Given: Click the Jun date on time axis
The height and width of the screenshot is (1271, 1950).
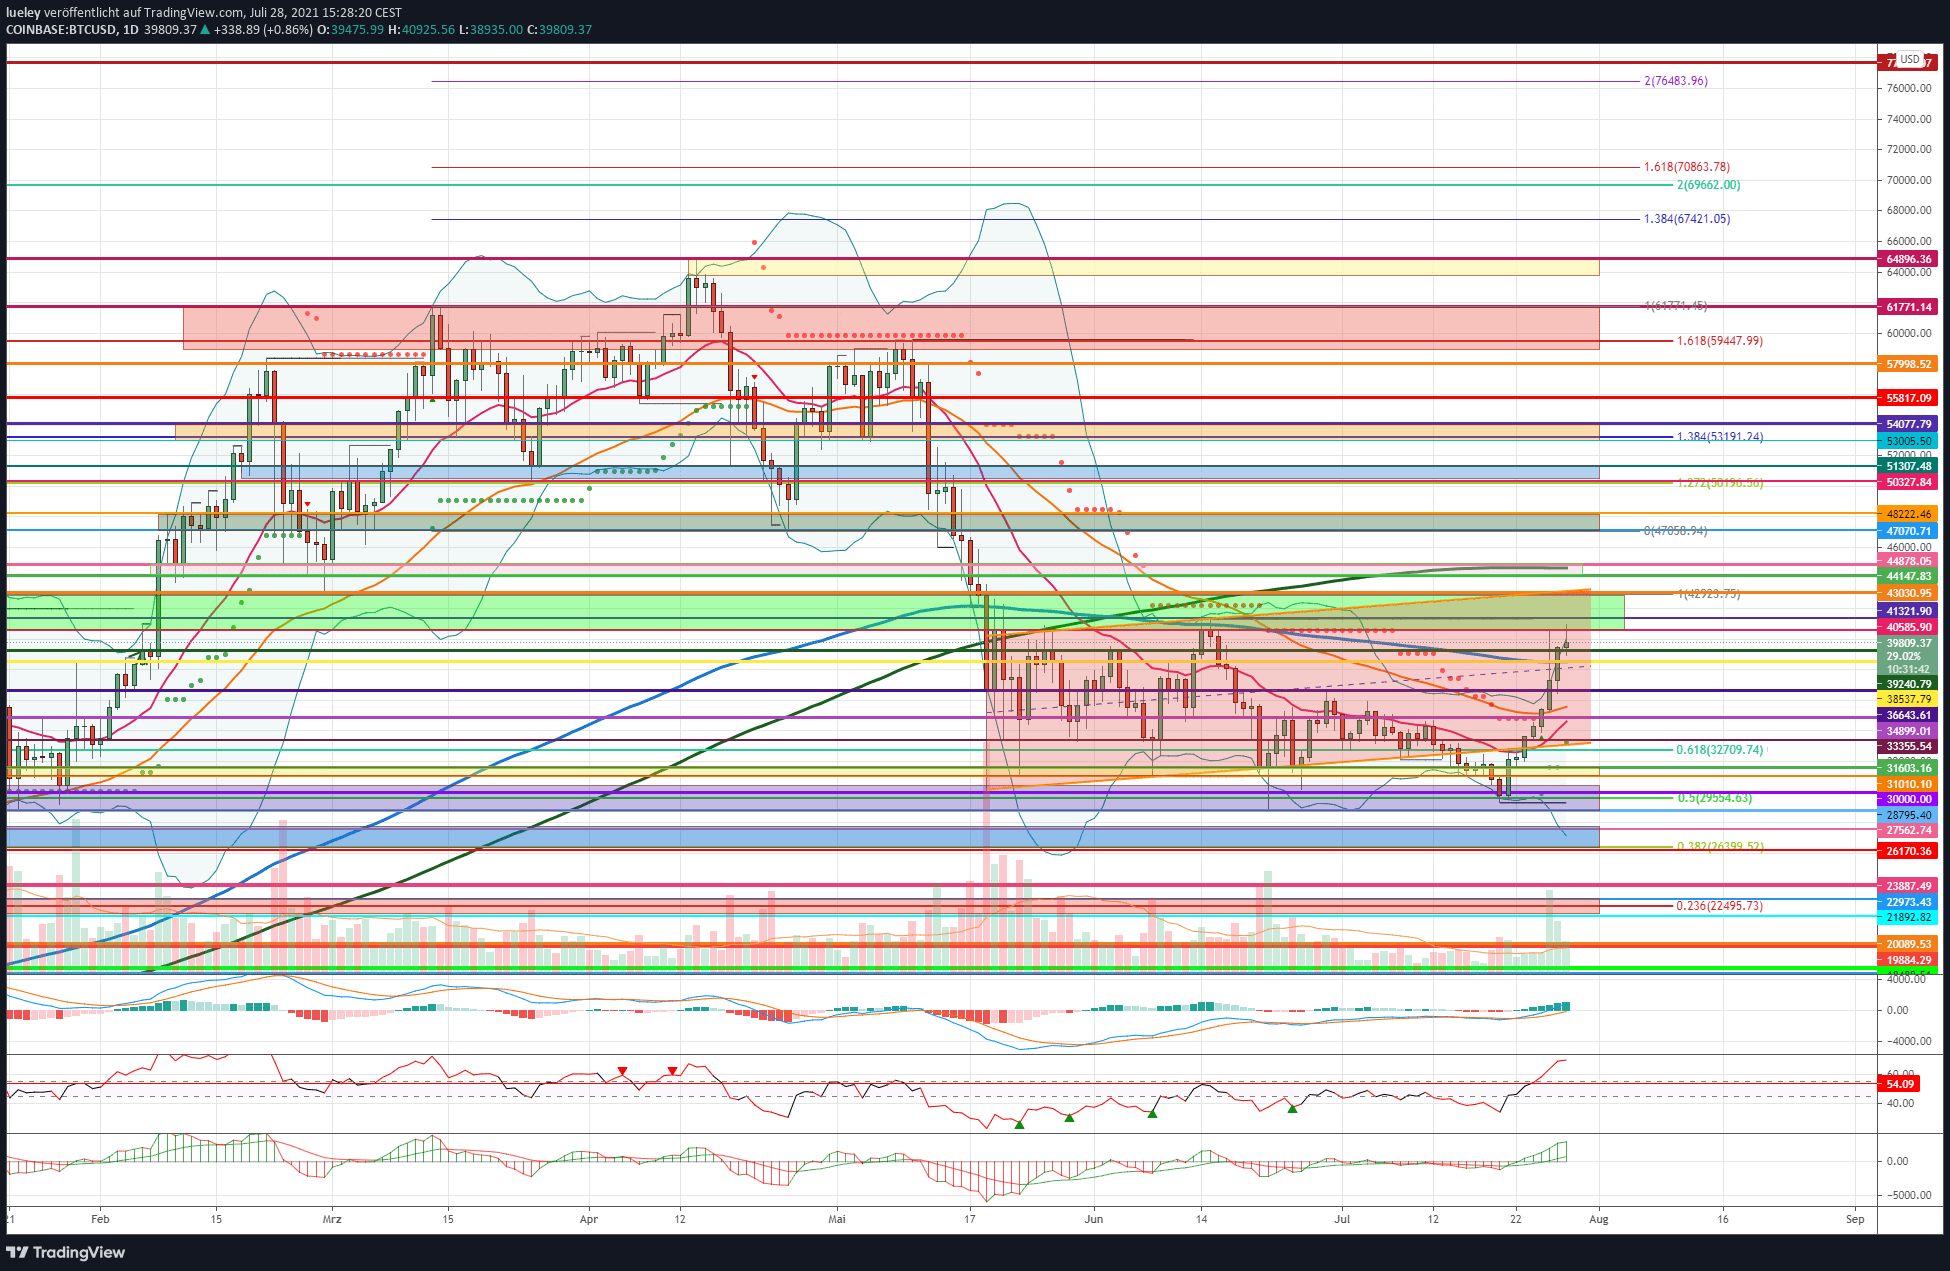Looking at the screenshot, I should coord(1094,1219).
